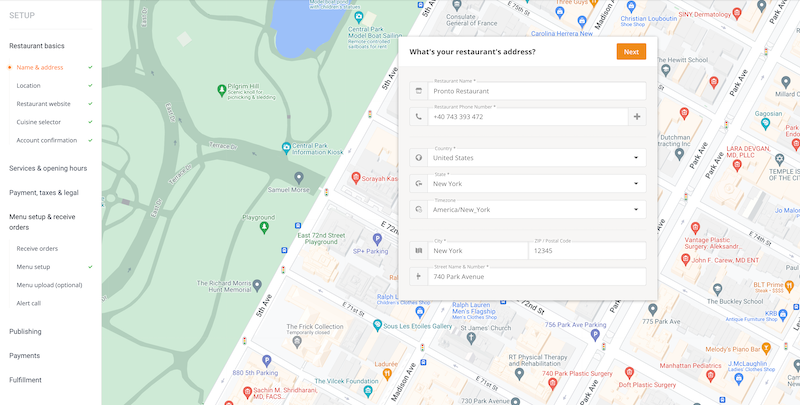800x405 pixels.
Task: Open the Country dropdown showing United States
Action: [537, 158]
